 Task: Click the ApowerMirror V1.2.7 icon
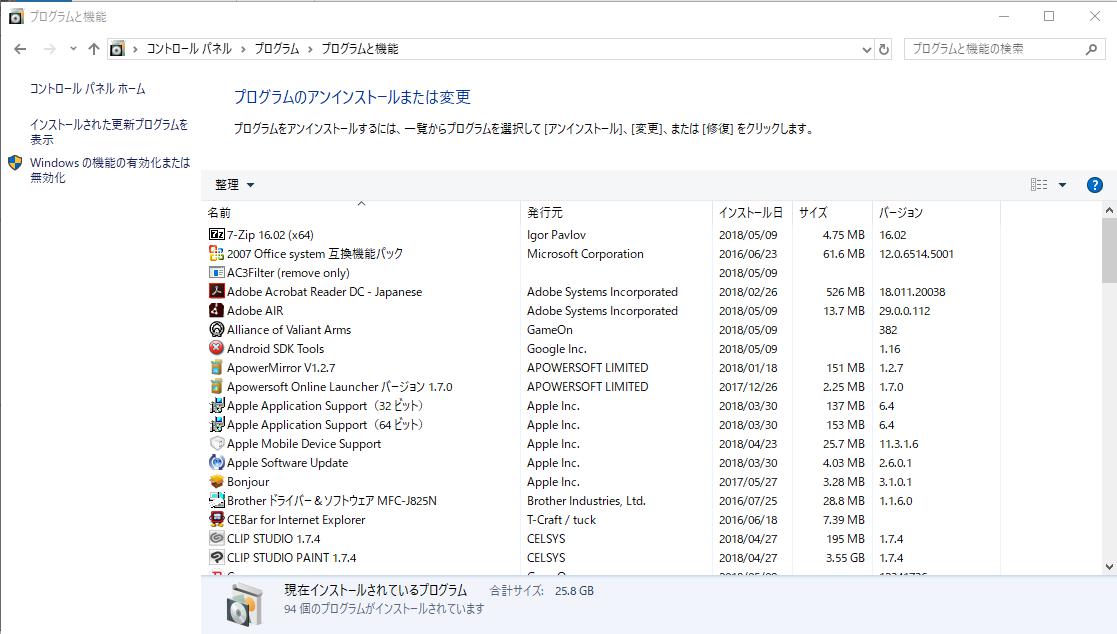pos(217,368)
